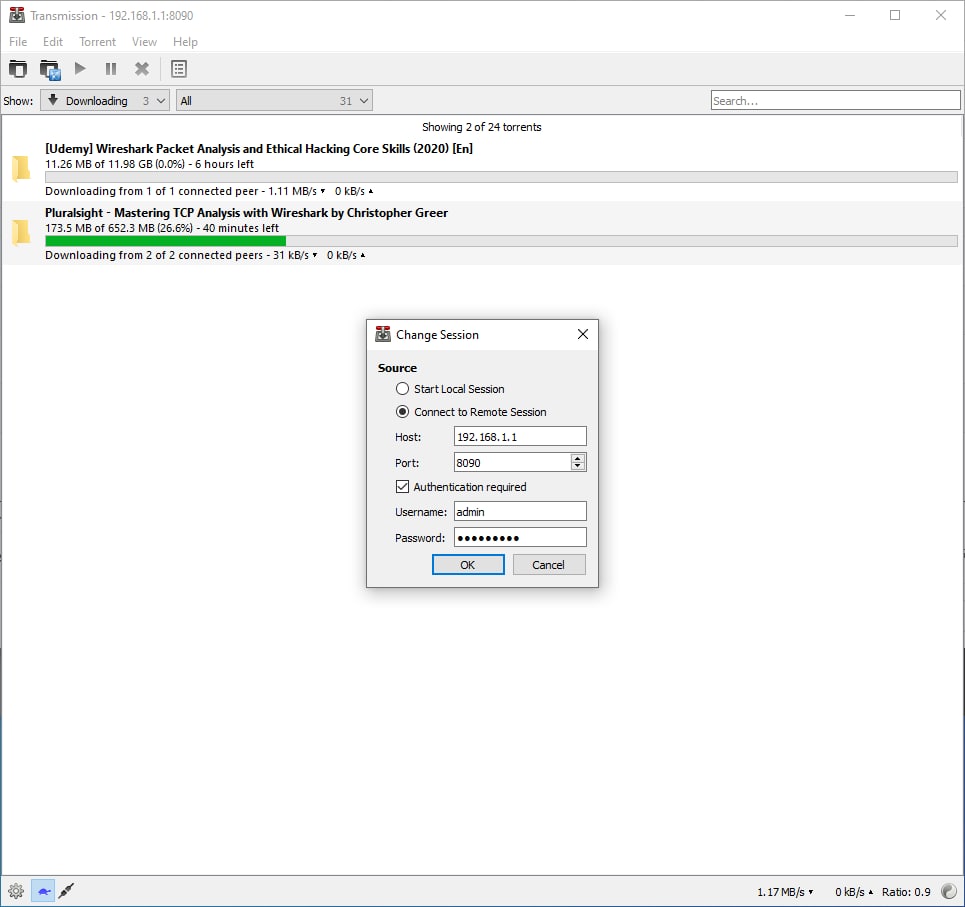Image resolution: width=965 pixels, height=907 pixels.
Task: Click Transmission app icon in title bar
Action: pyautogui.click(x=17, y=15)
